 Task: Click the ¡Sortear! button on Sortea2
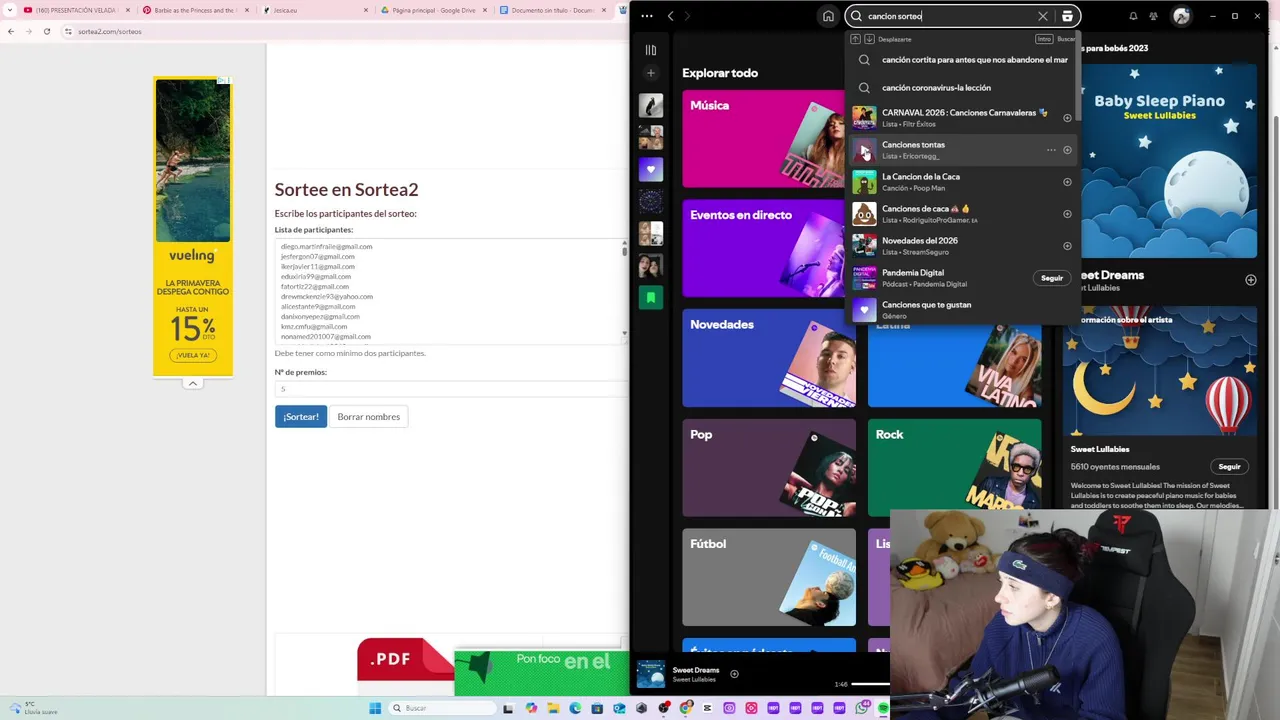(x=301, y=417)
